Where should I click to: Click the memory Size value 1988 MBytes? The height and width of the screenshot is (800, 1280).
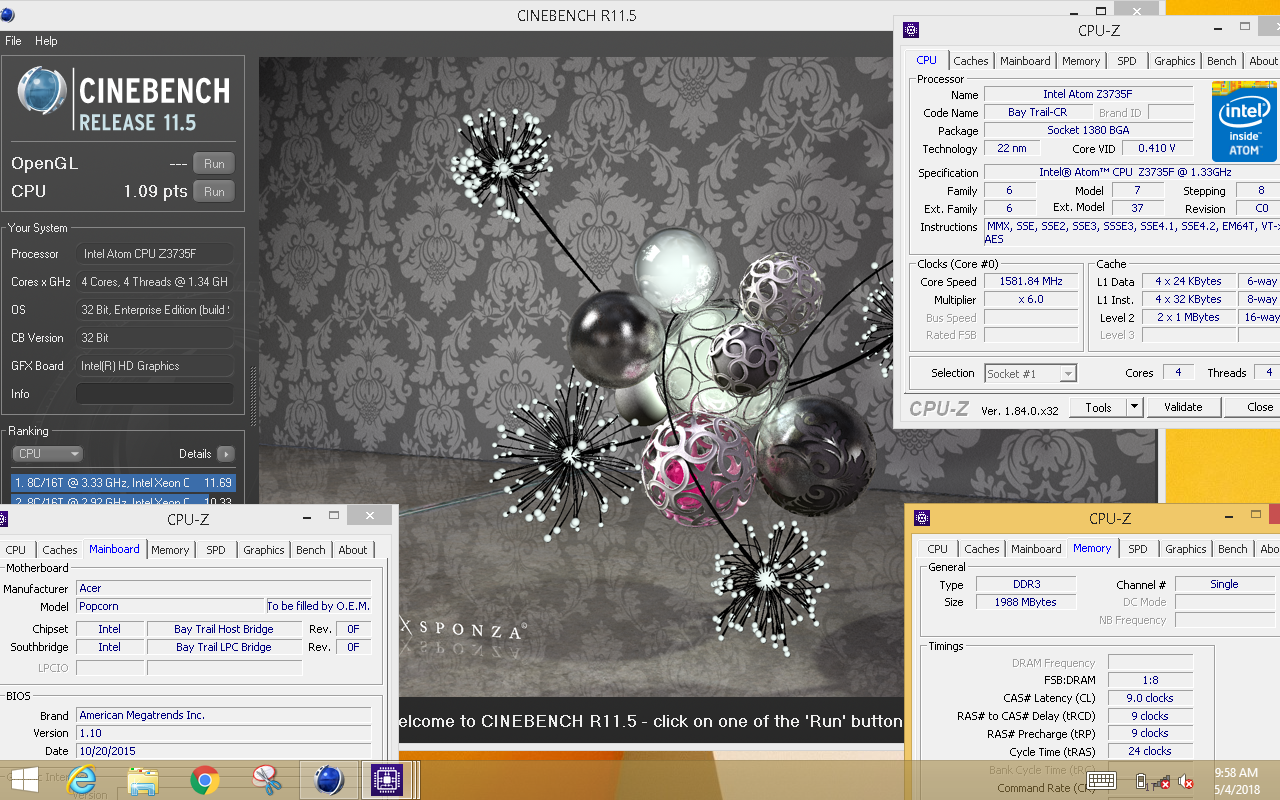click(x=1027, y=603)
